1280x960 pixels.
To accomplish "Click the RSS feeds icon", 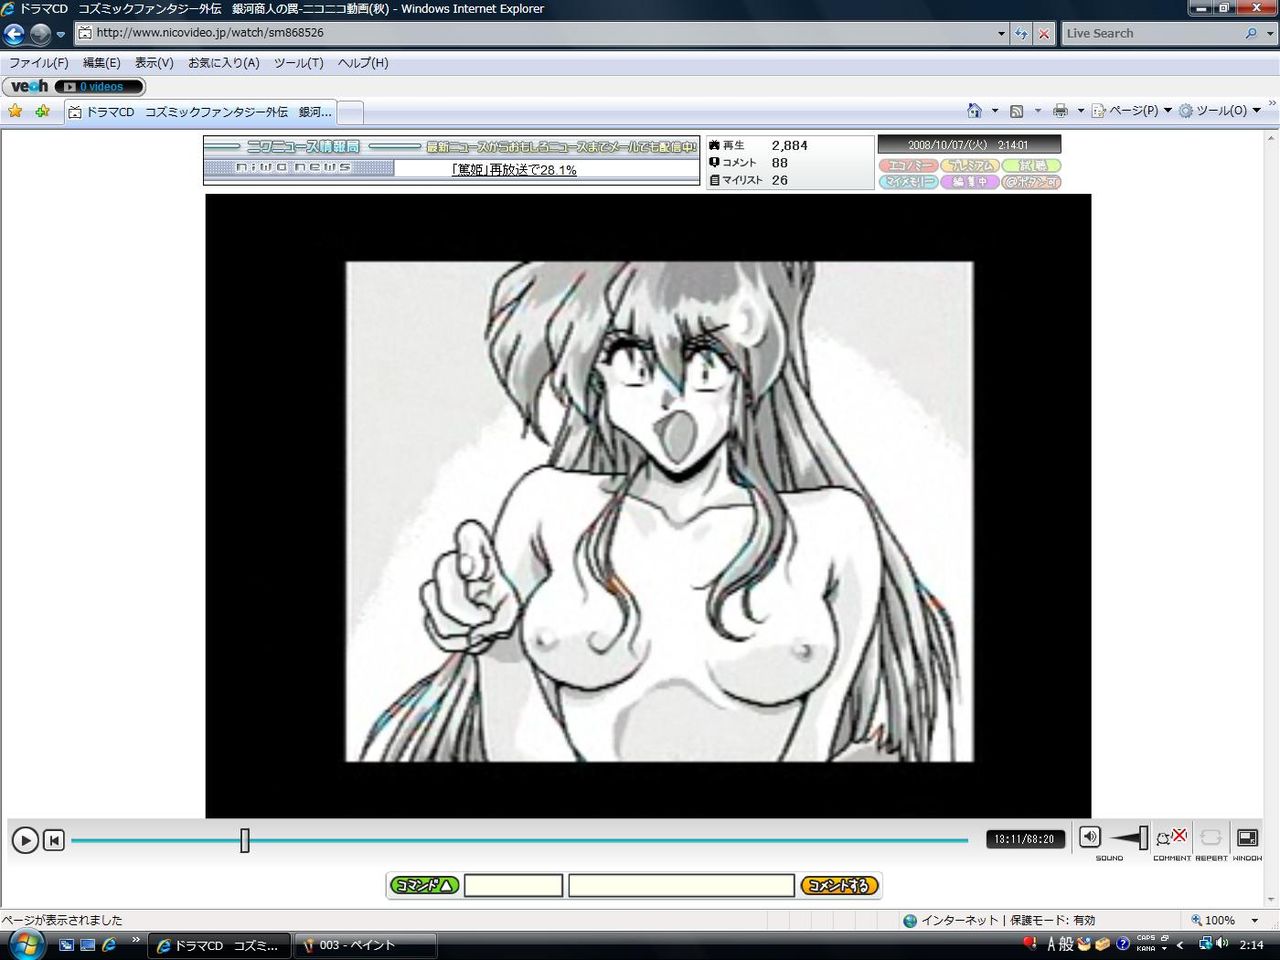I will click(x=1016, y=111).
